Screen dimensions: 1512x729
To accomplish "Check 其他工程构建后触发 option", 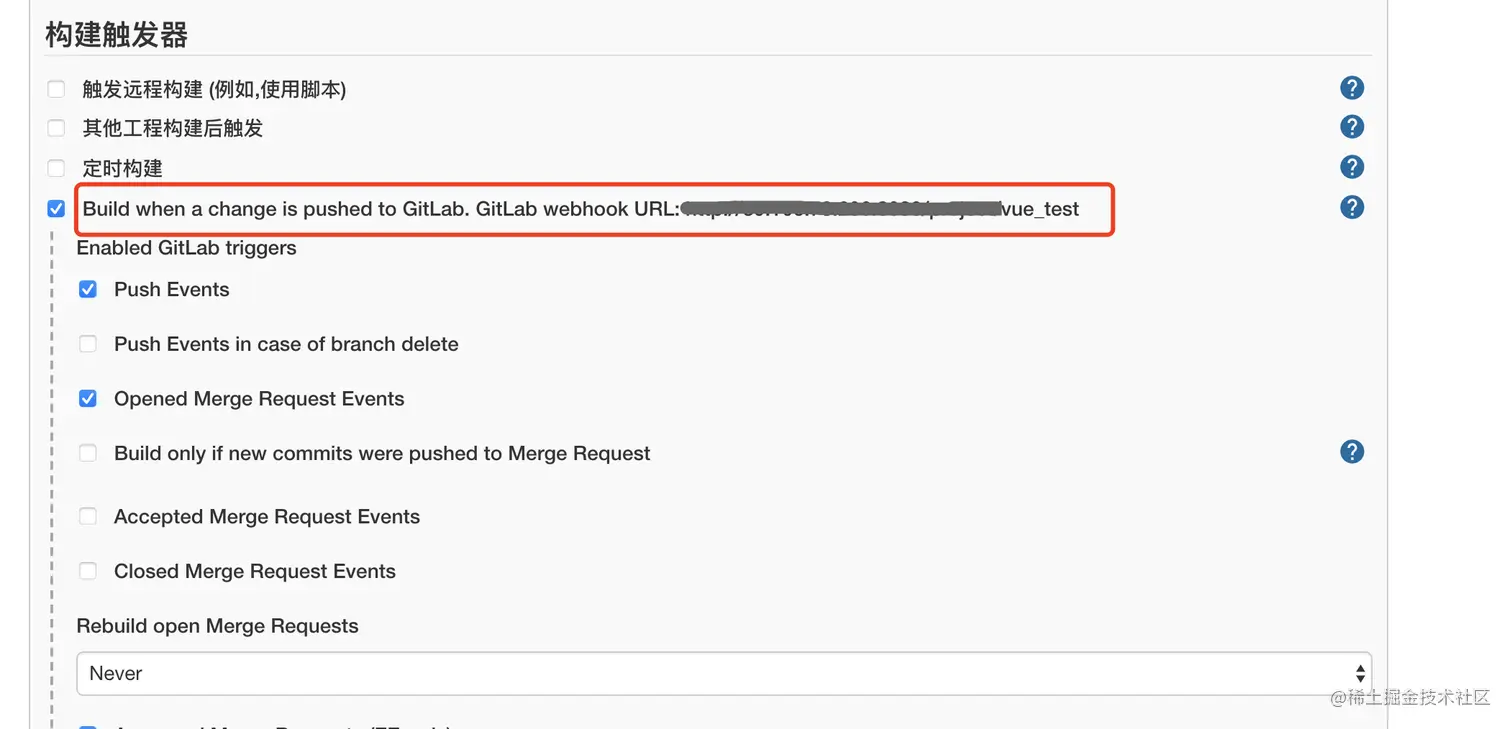I will 57,129.
